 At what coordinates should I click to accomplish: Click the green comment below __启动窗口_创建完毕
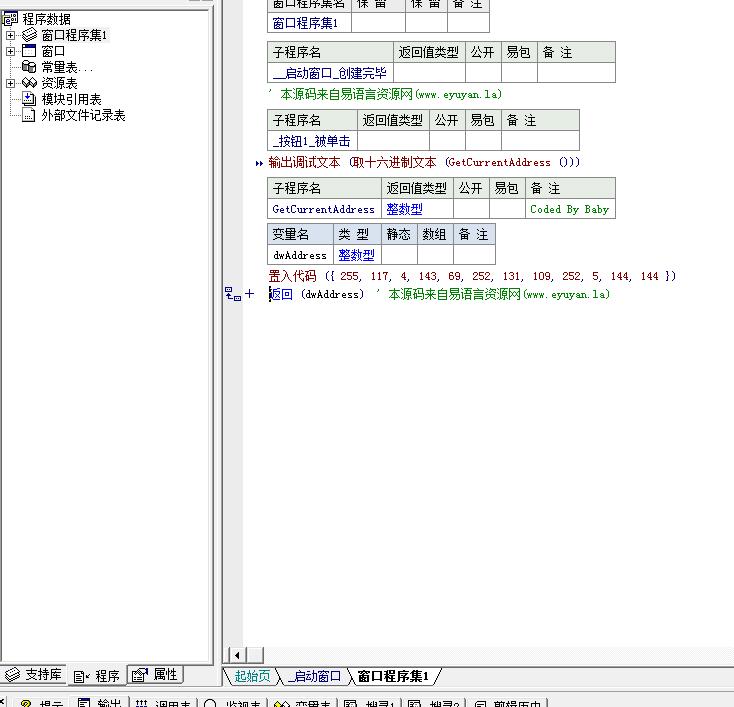(x=385, y=94)
